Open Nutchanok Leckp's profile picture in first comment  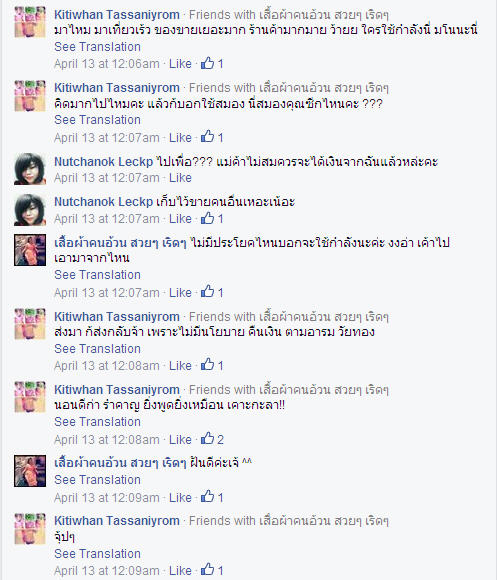30,169
